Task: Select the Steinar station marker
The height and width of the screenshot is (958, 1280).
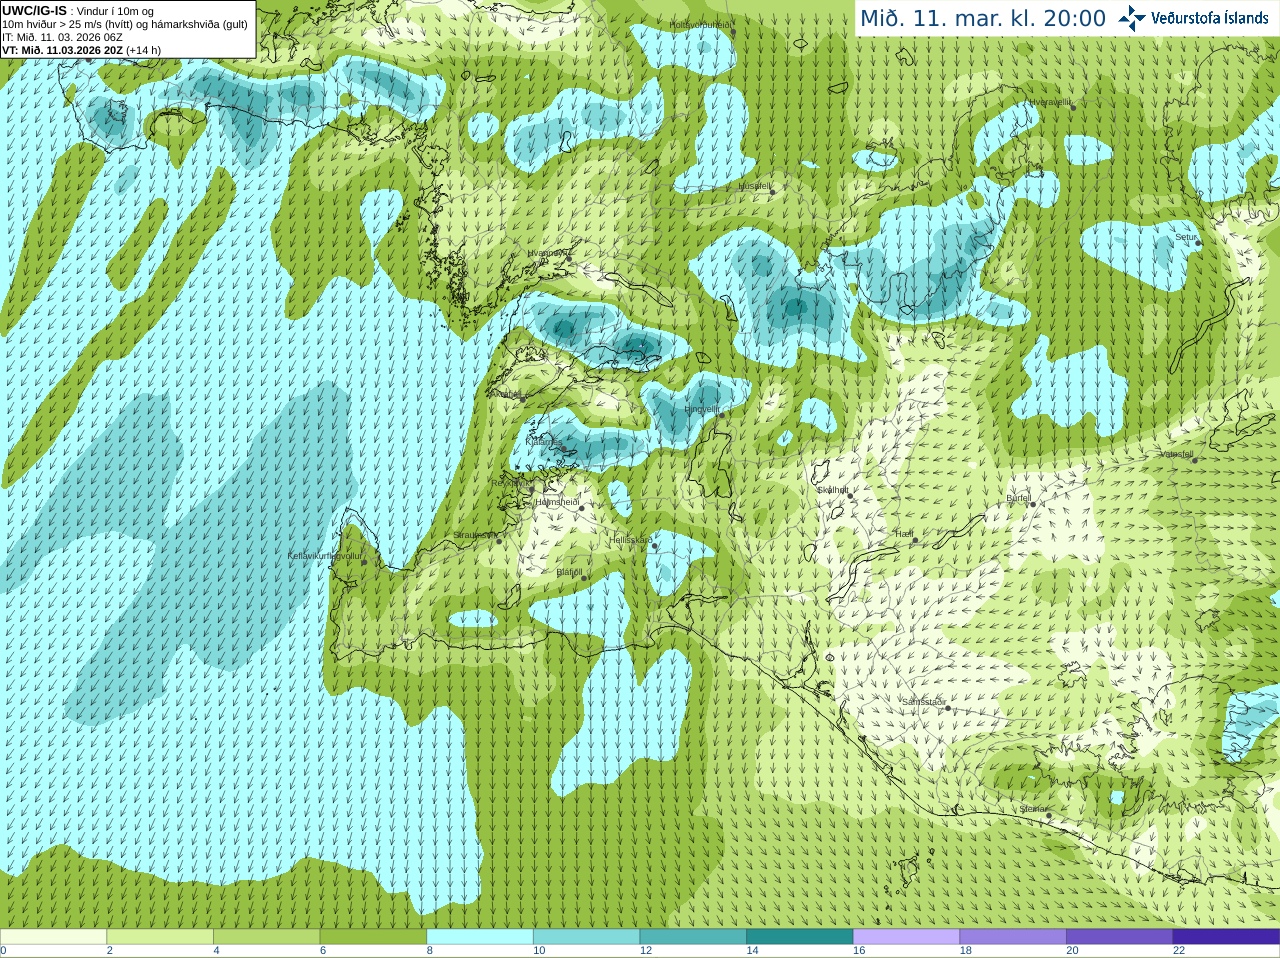Action: pos(1048,815)
